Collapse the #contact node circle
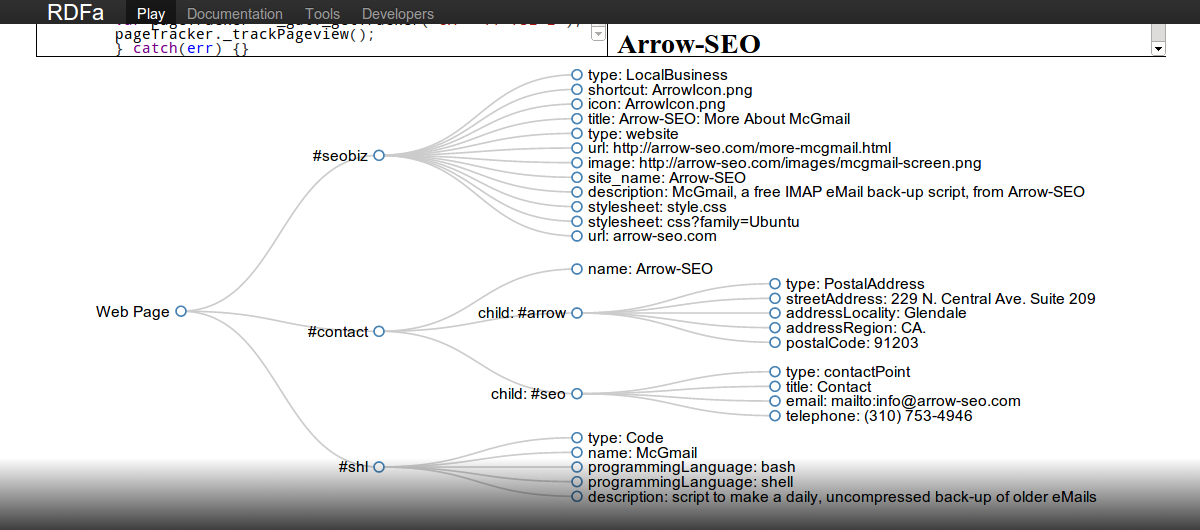This screenshot has width=1200, height=530. [x=379, y=331]
